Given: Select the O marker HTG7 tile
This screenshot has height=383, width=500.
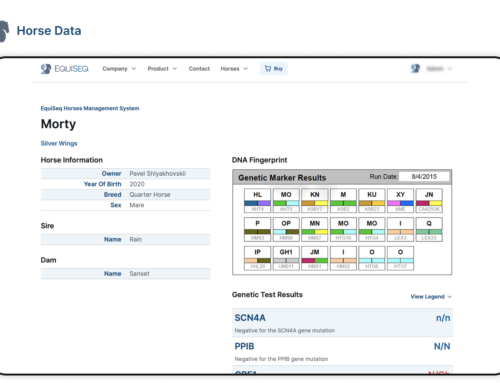Looking at the screenshot, I should tap(400, 258).
